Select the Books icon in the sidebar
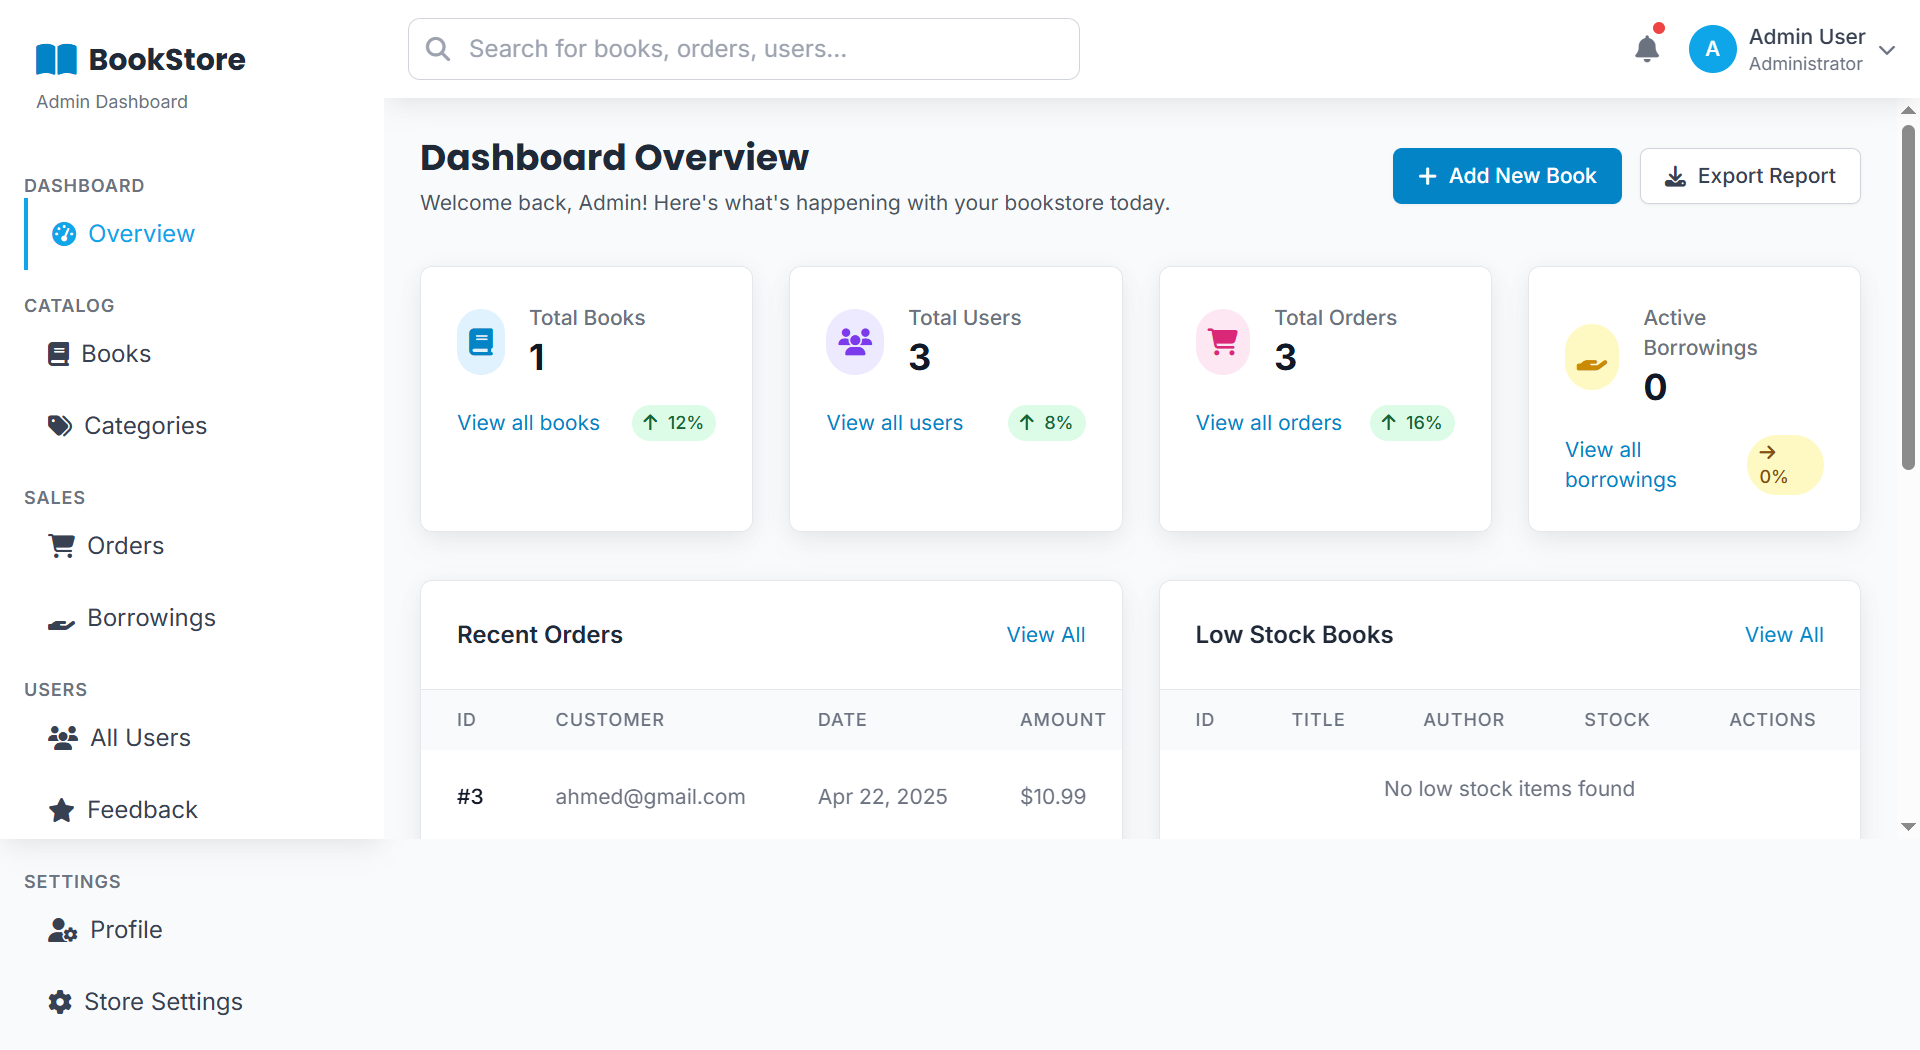Screen dimensions: 1920x1050 coord(60,353)
